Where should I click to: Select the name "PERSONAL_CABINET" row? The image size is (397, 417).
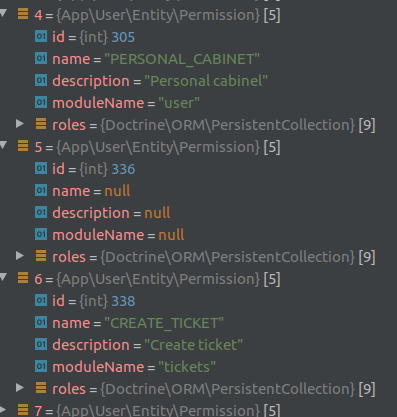point(198,59)
